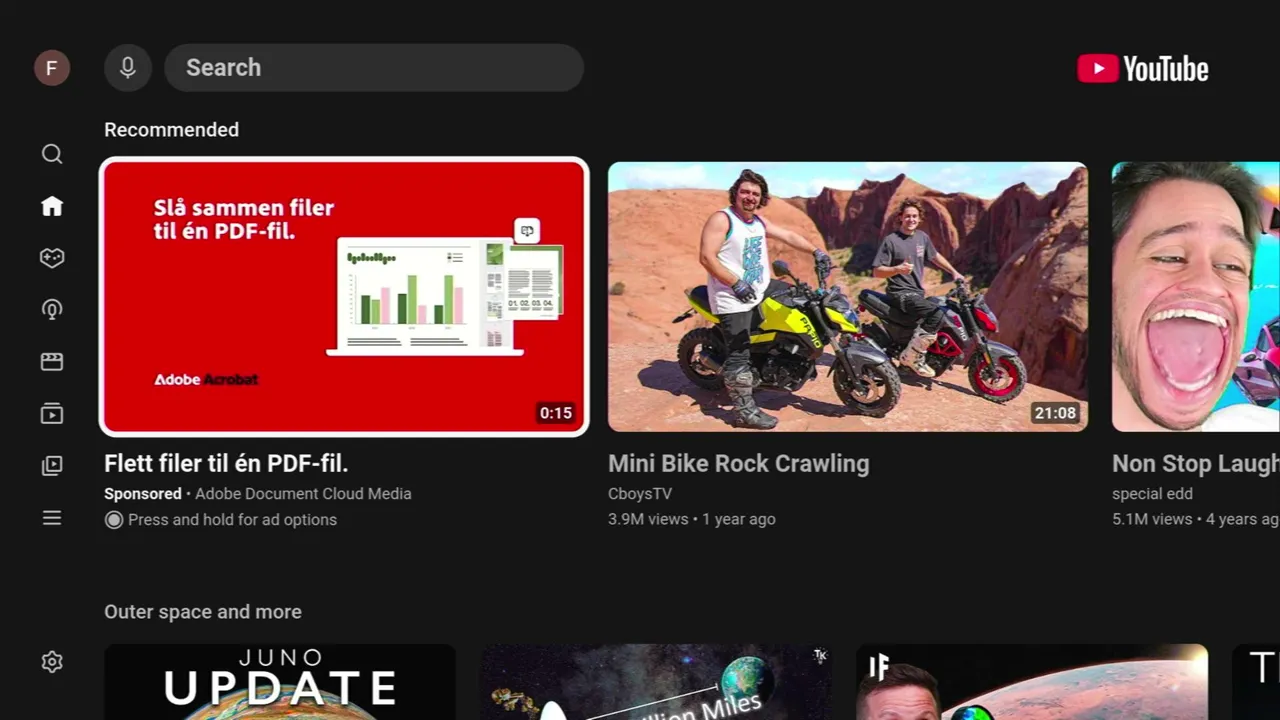This screenshot has height=720, width=1280.
Task: Click the Search input field
Action: coord(374,68)
